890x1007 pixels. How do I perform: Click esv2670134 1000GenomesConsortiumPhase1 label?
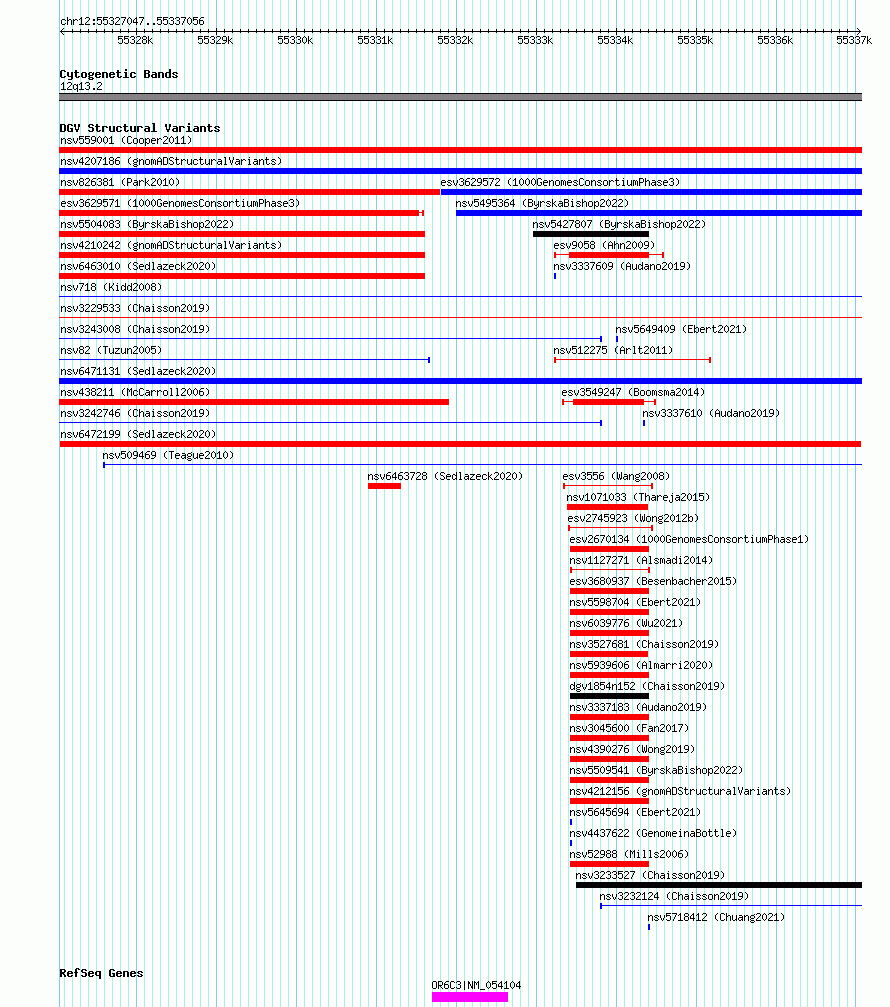pos(689,539)
